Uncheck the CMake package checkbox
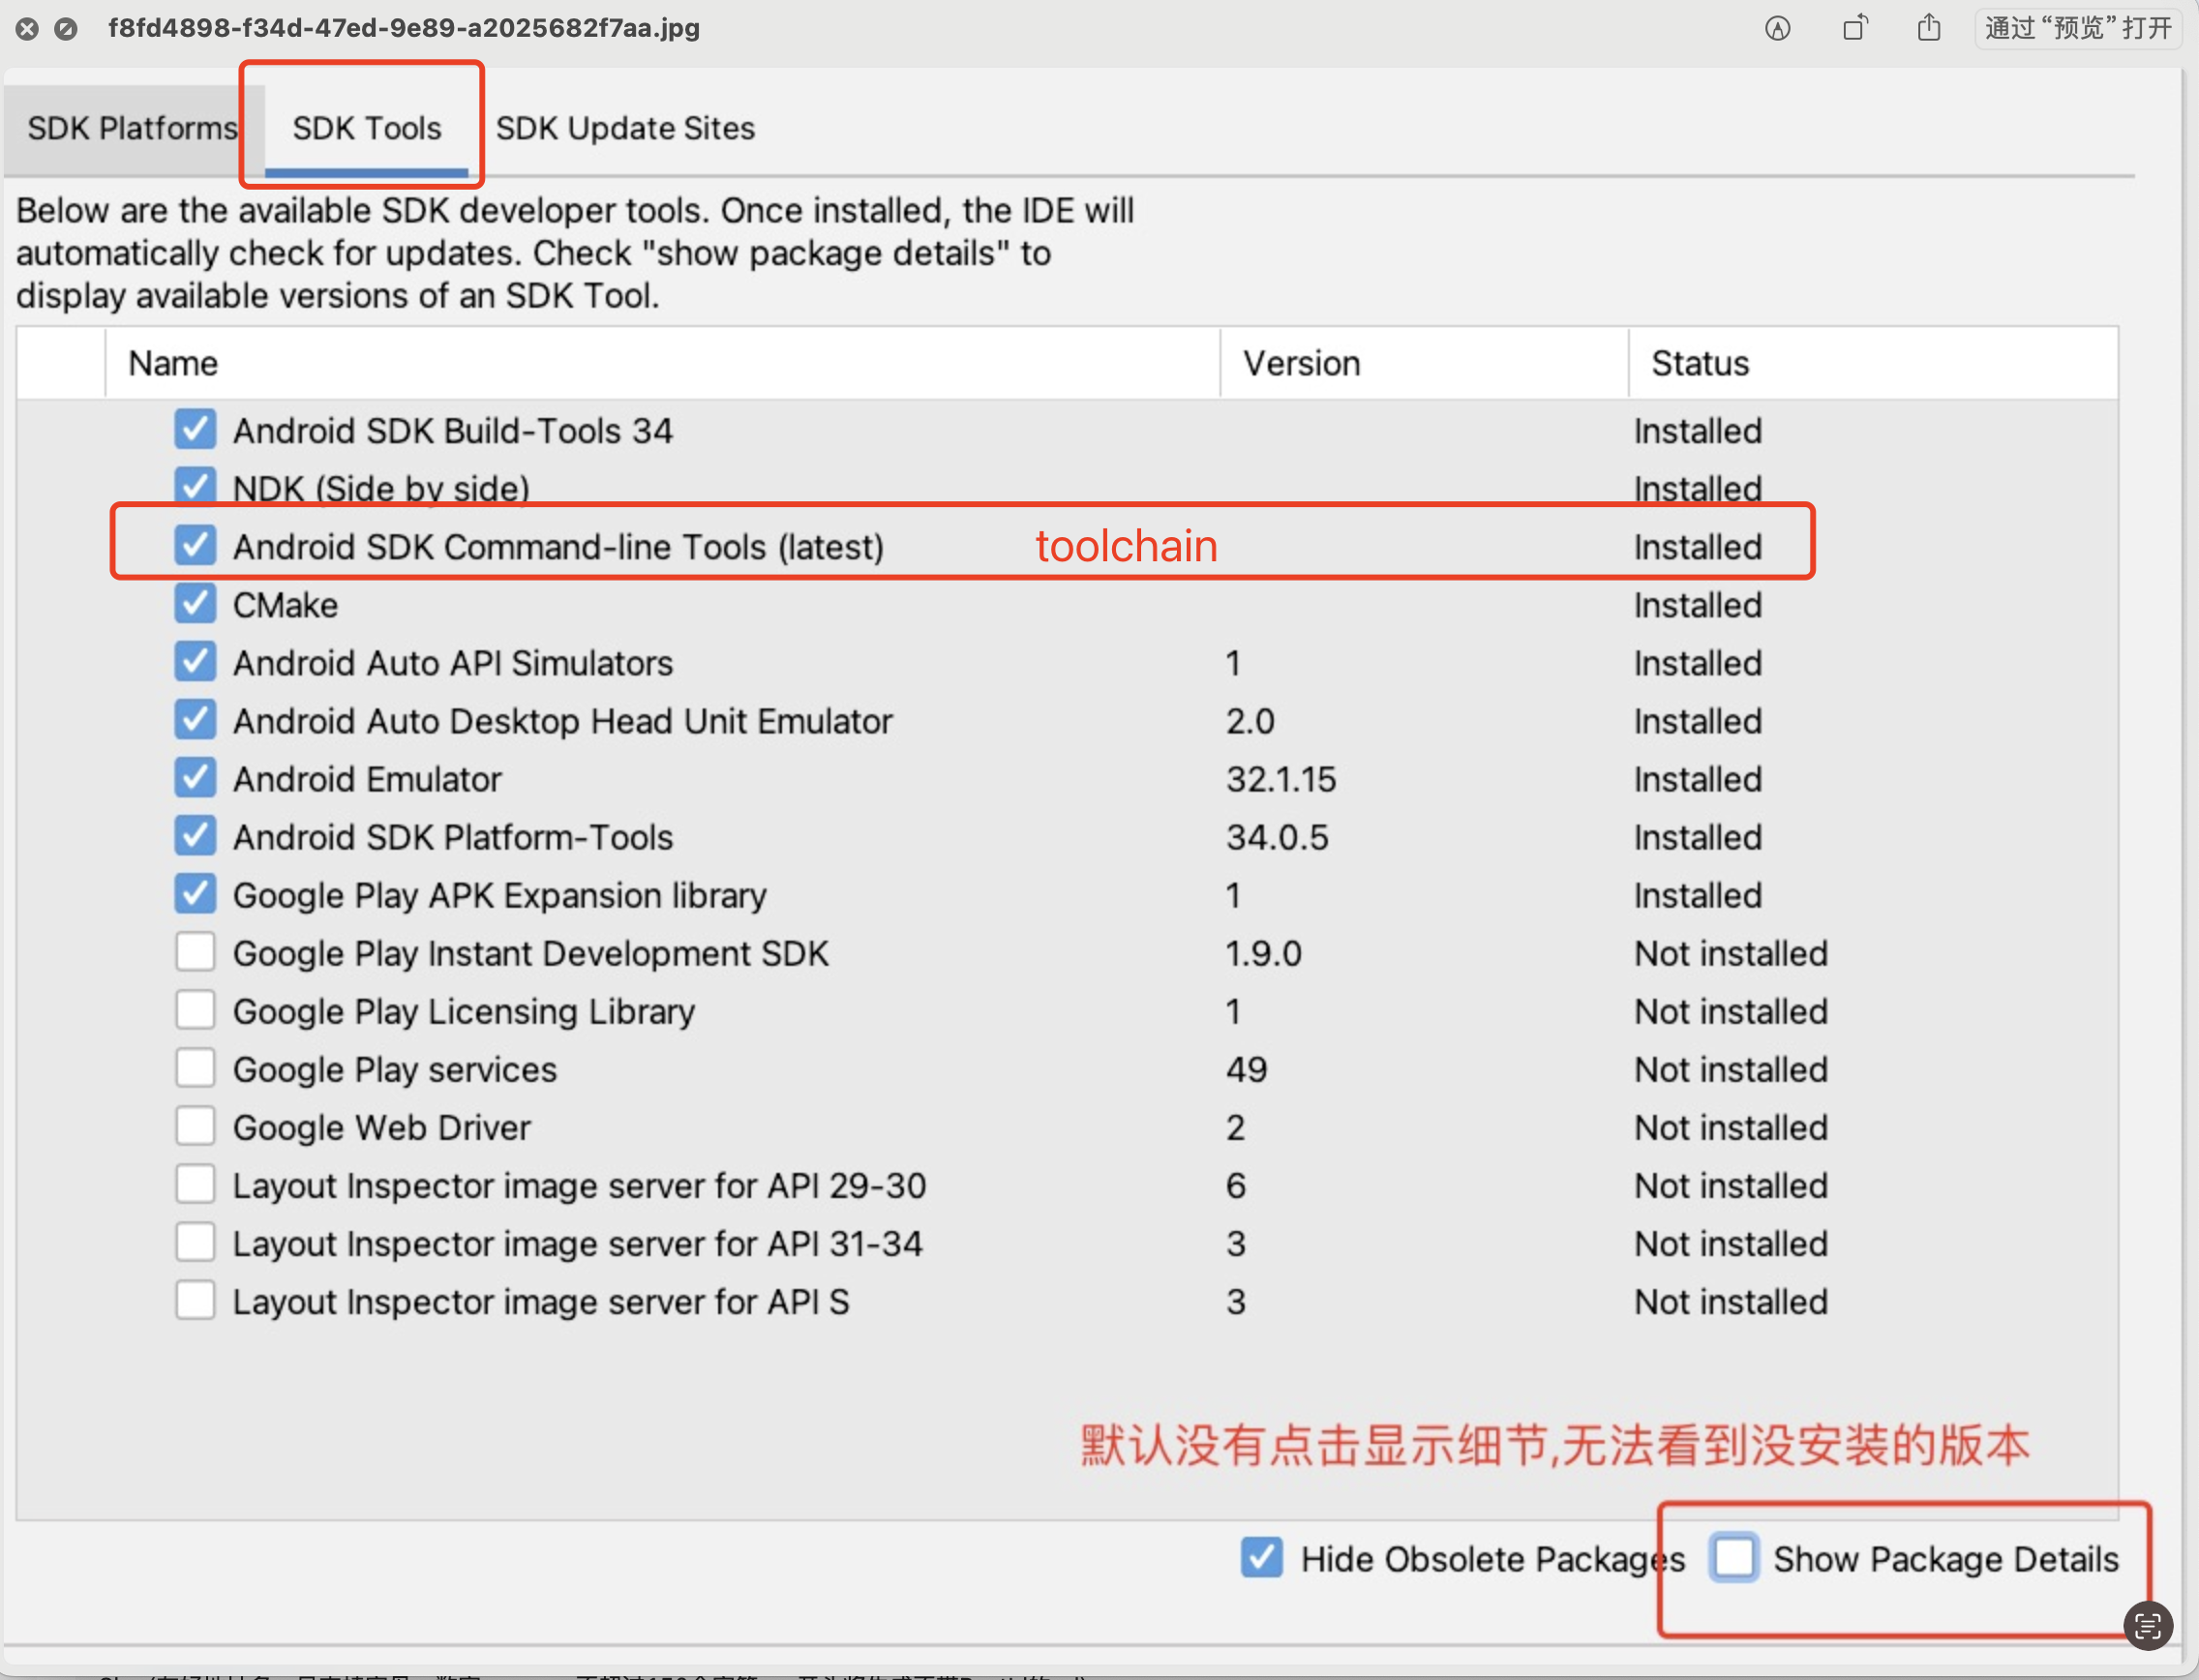Image resolution: width=2199 pixels, height=1680 pixels. [x=195, y=604]
